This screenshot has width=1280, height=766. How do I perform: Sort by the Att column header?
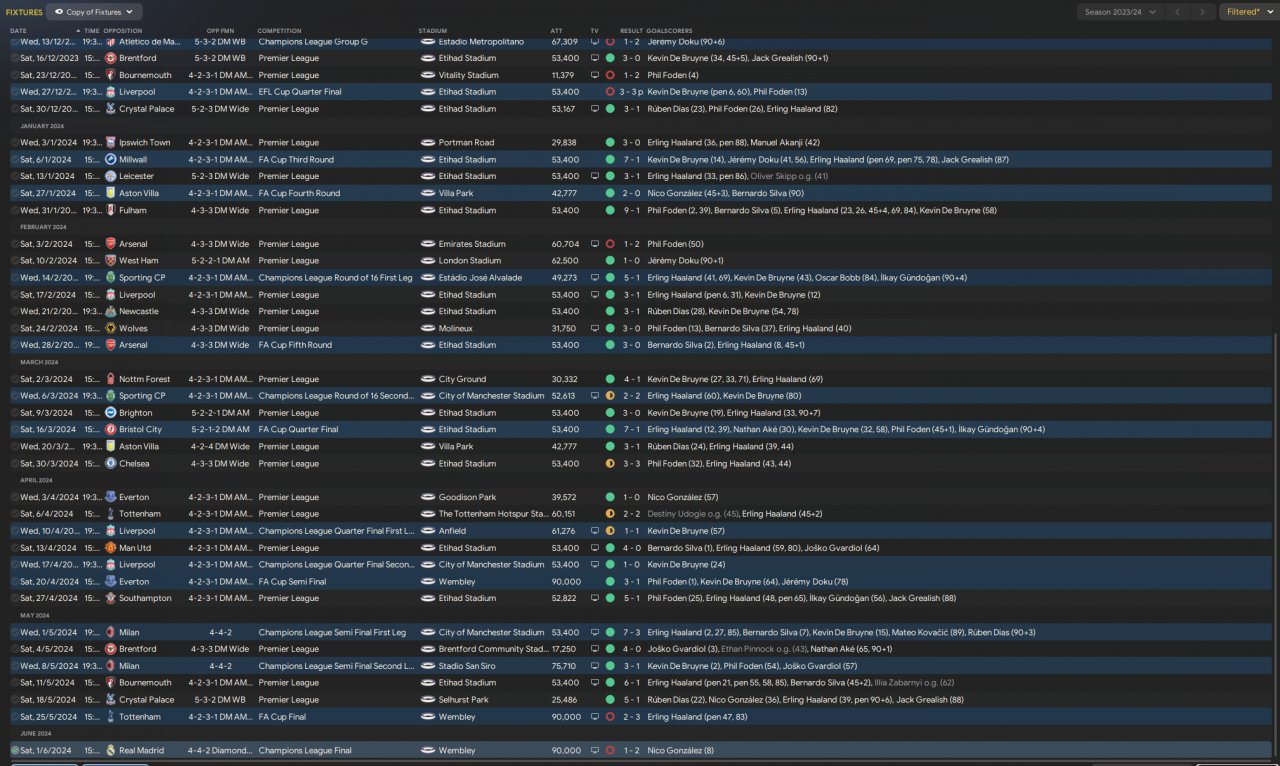point(556,31)
